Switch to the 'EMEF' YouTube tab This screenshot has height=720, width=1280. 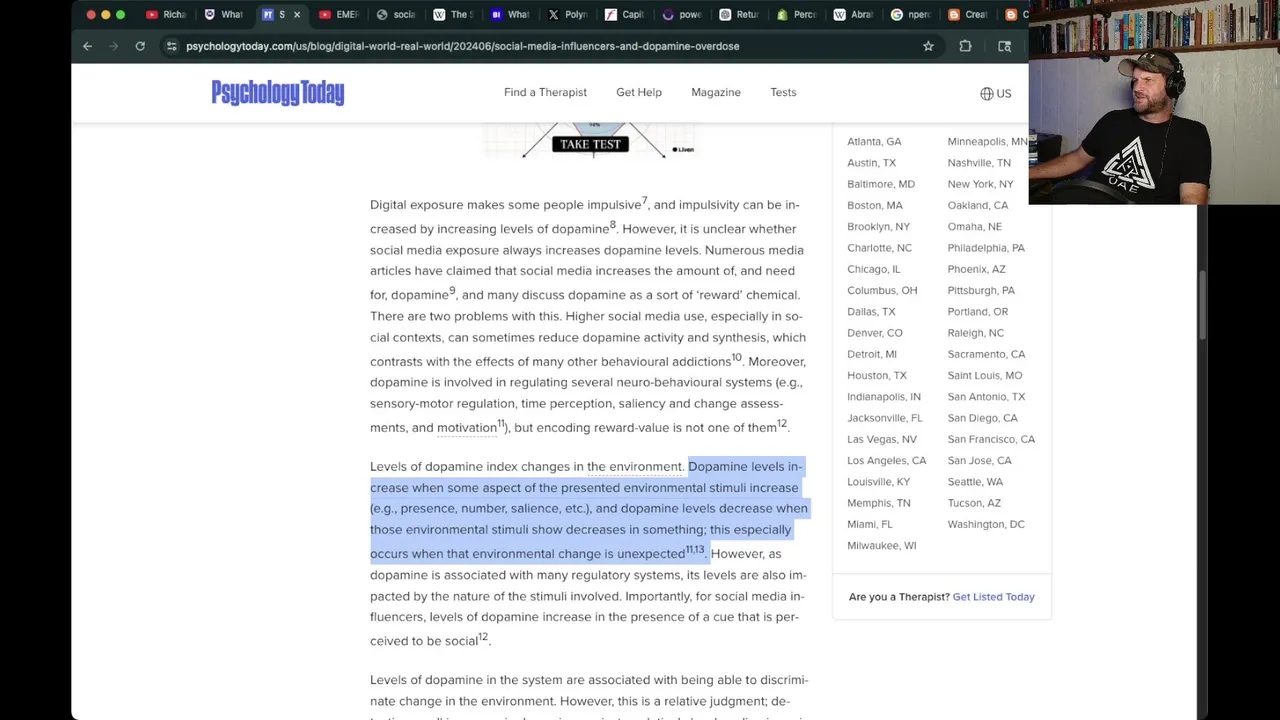[338, 15]
